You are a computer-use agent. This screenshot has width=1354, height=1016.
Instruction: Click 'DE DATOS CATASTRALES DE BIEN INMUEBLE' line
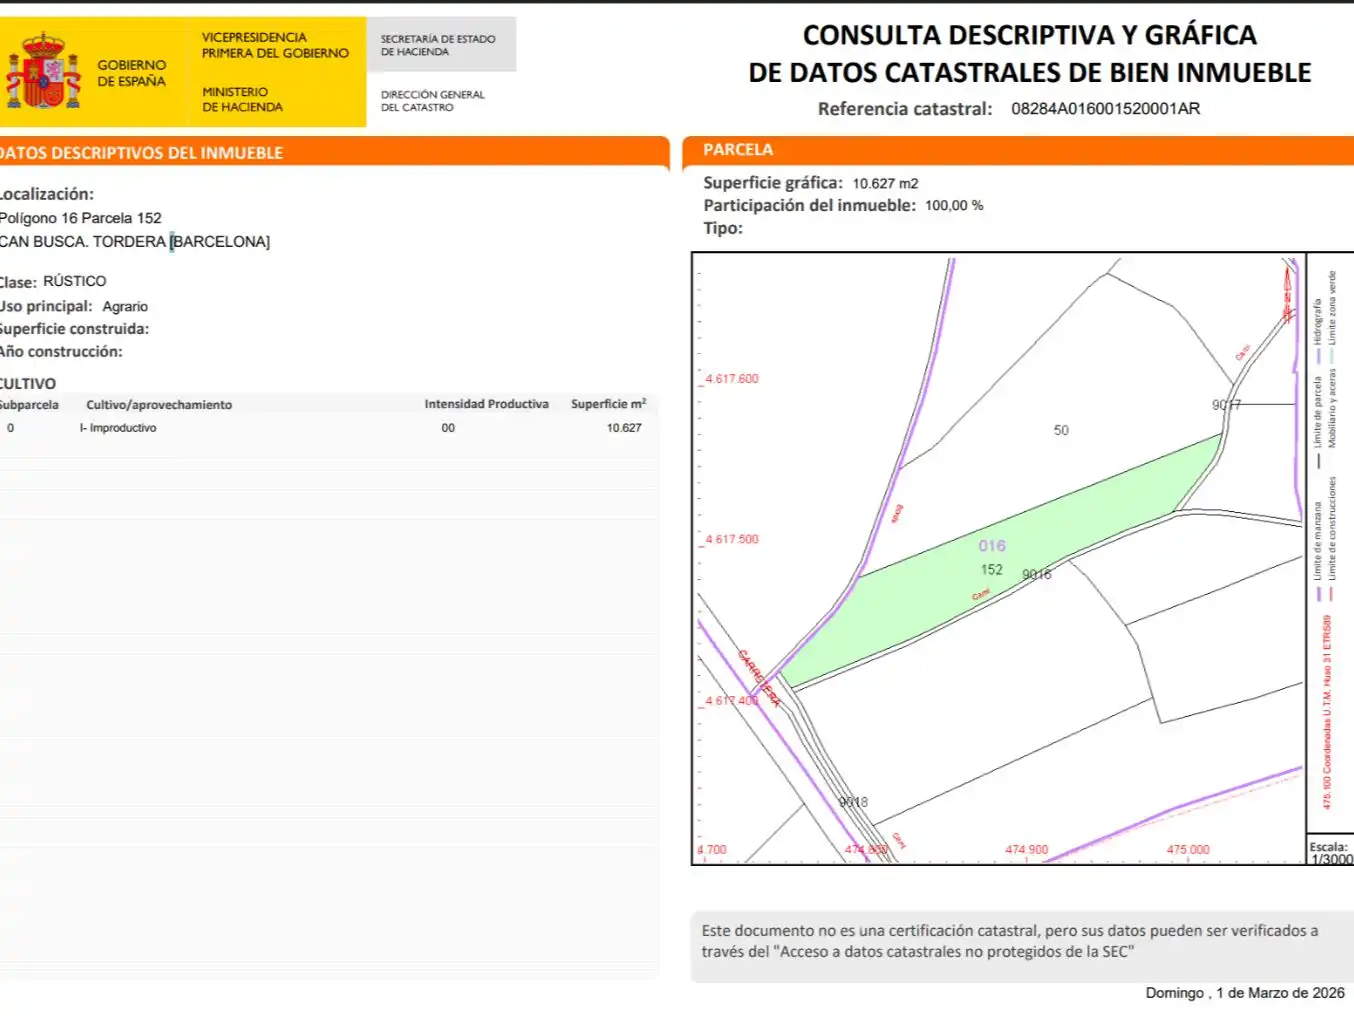[1030, 73]
